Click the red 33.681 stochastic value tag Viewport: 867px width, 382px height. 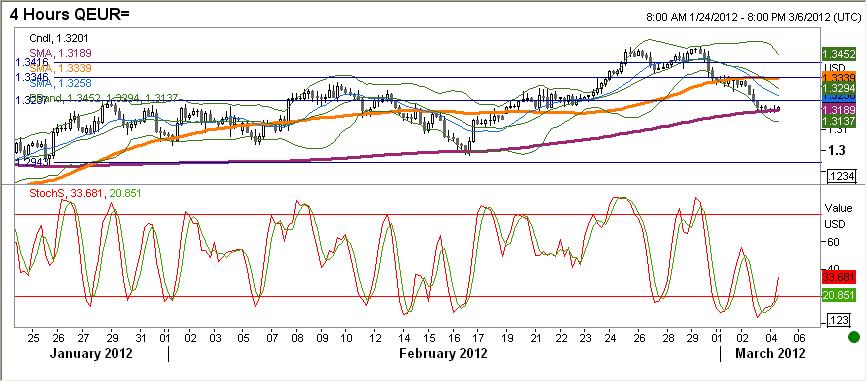[839, 276]
